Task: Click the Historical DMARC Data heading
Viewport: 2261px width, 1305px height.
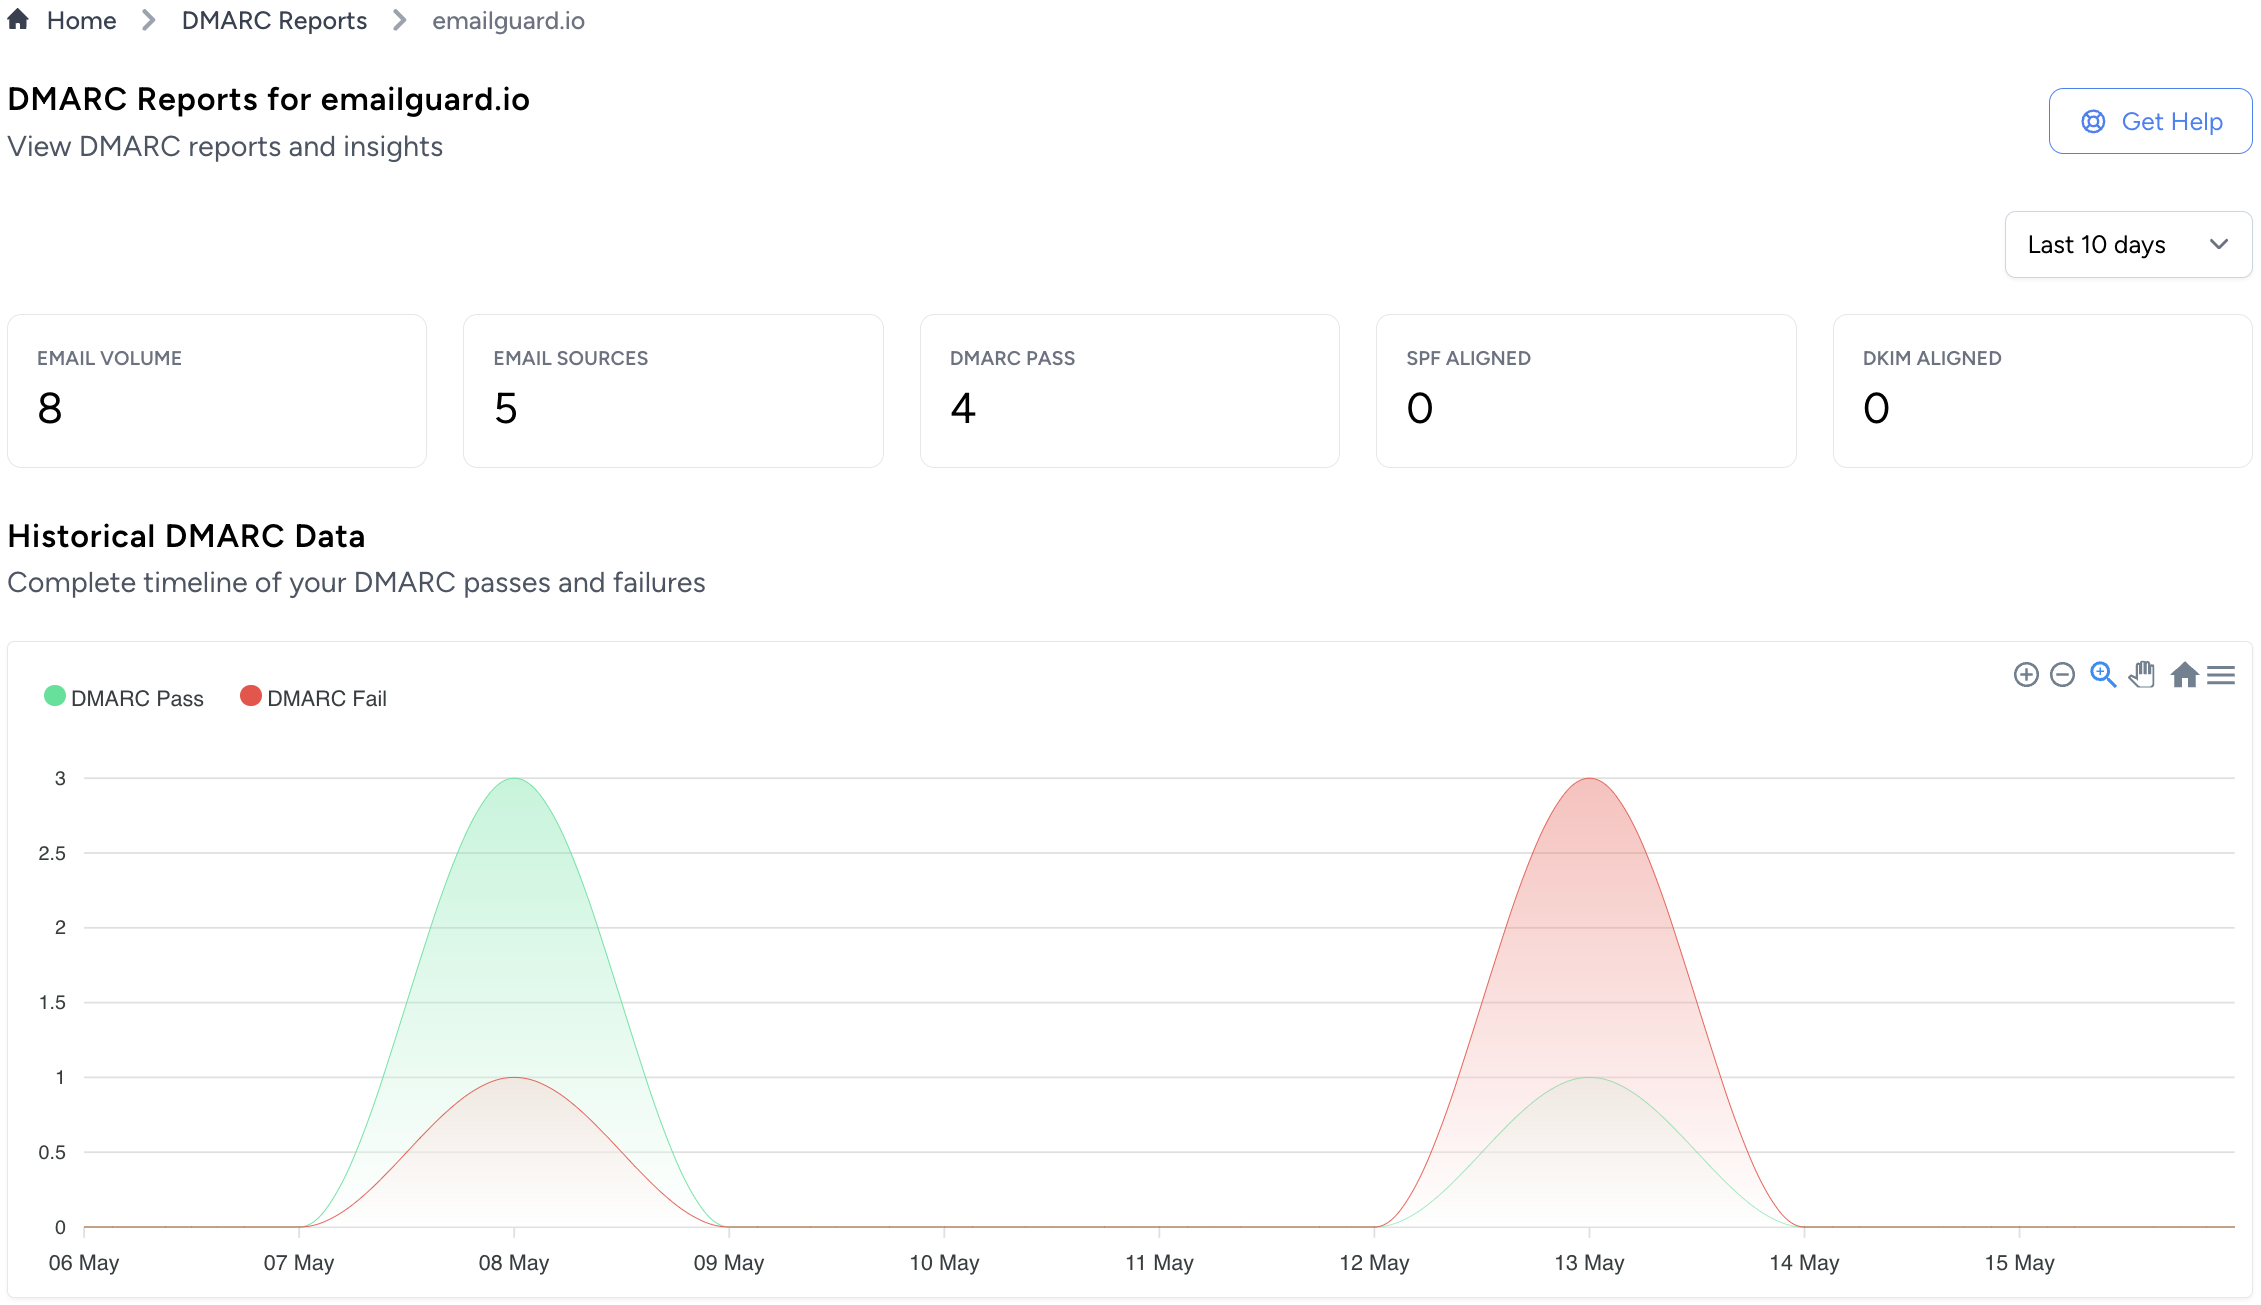Action: 186,536
